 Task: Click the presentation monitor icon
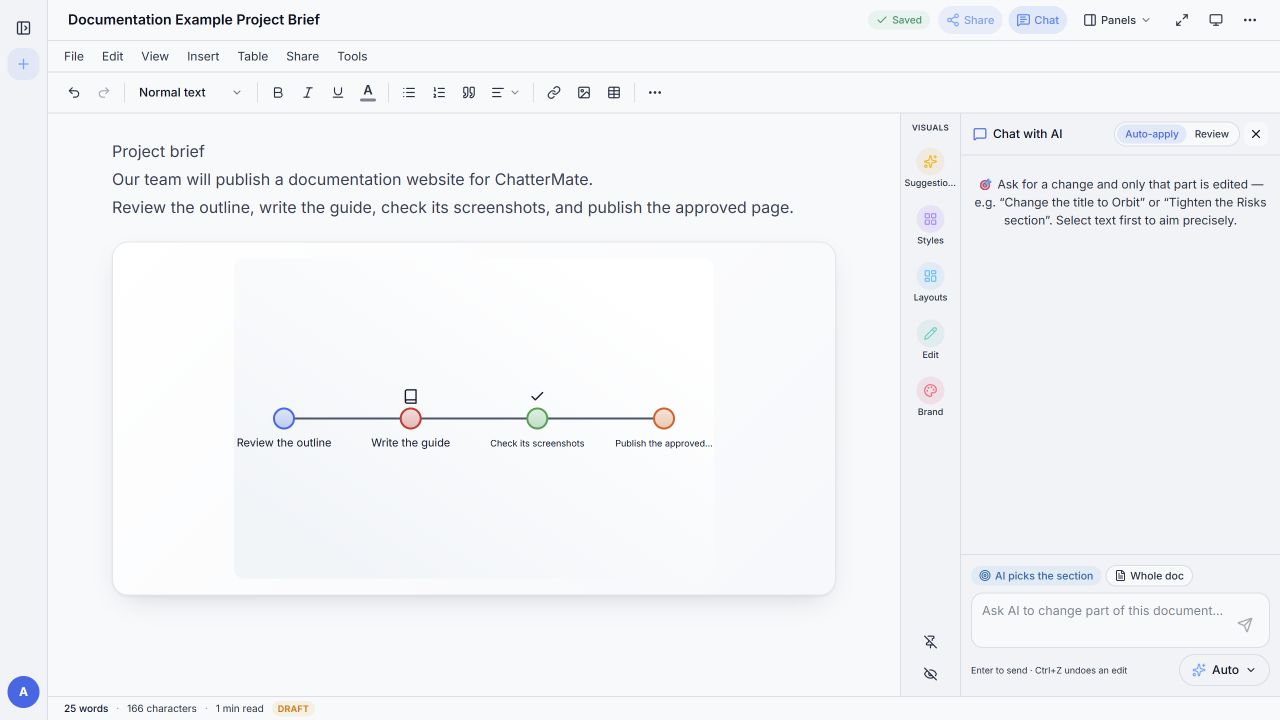(1216, 20)
